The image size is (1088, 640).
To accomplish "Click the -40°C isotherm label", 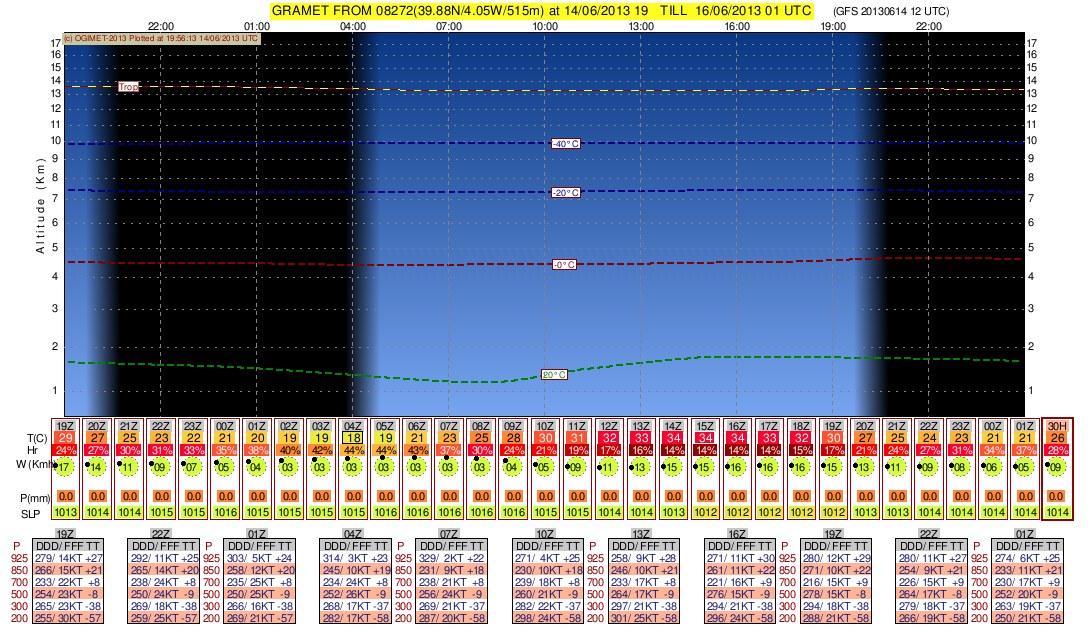I will click(x=566, y=144).
